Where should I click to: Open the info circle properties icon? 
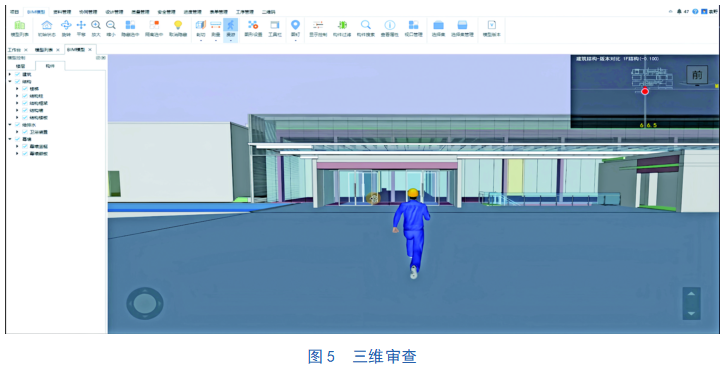(x=389, y=25)
